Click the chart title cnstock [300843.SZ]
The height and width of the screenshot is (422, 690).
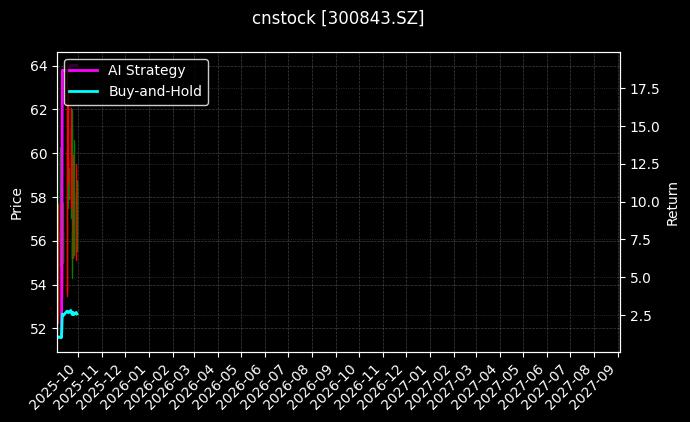click(x=338, y=18)
